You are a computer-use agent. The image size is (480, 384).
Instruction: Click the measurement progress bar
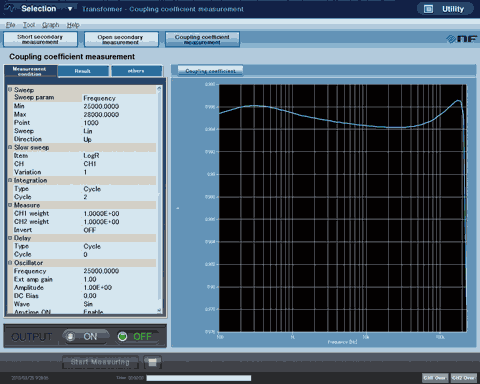pyautogui.click(x=199, y=378)
